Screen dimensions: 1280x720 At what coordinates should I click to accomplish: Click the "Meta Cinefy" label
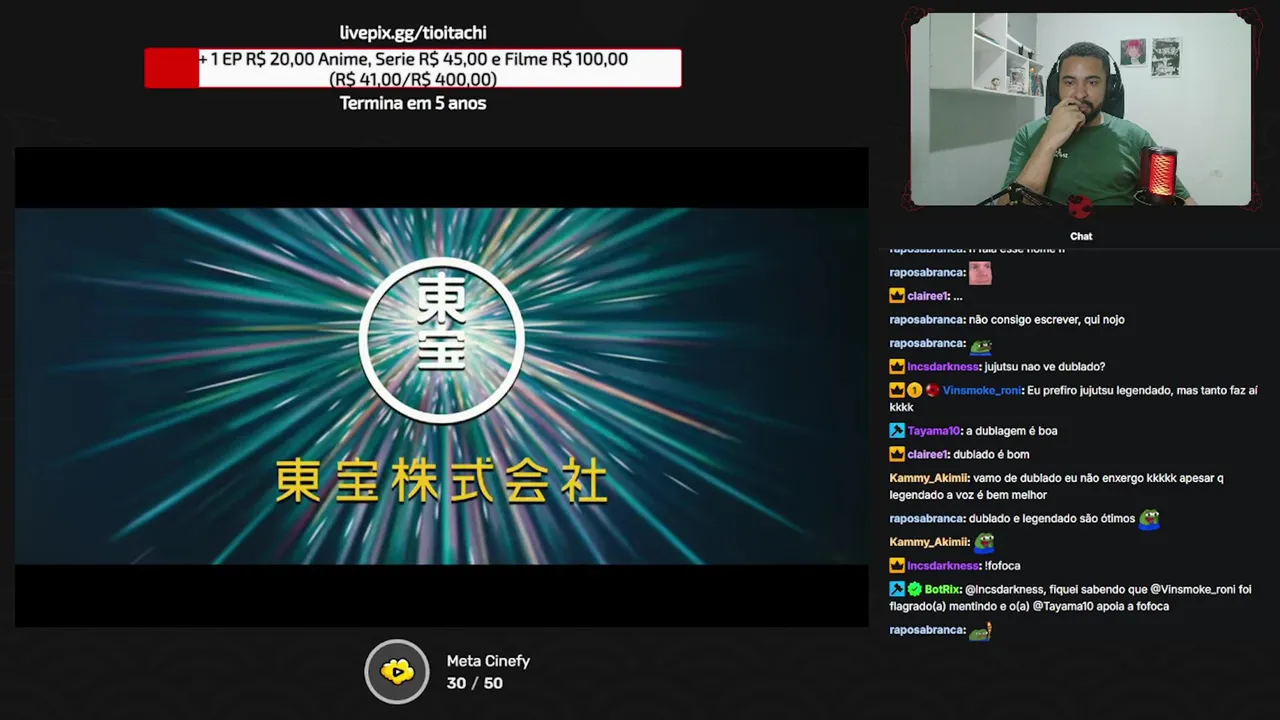[x=488, y=661]
